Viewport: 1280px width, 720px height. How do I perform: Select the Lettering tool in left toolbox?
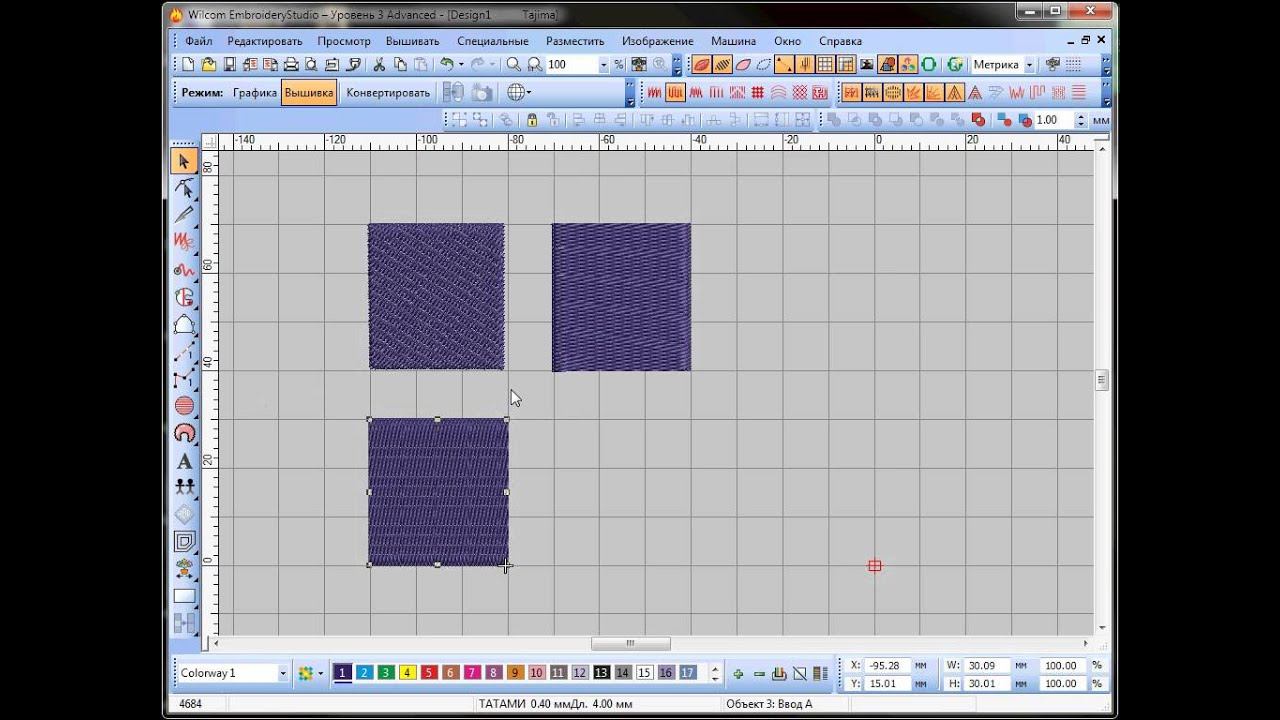click(x=184, y=461)
